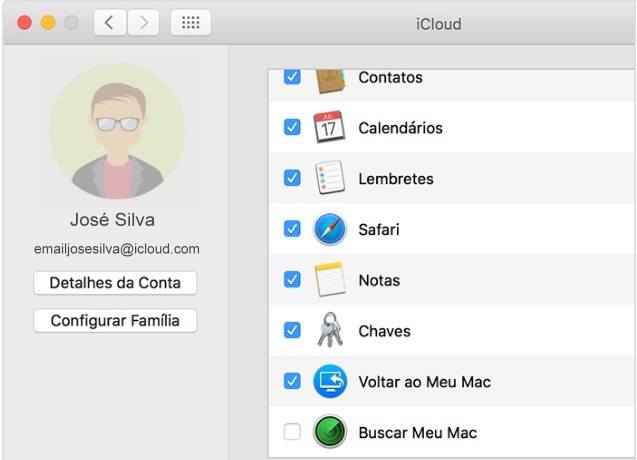Click the forward arrow navigation button
This screenshot has height=460, width=637.
pos(144,22)
